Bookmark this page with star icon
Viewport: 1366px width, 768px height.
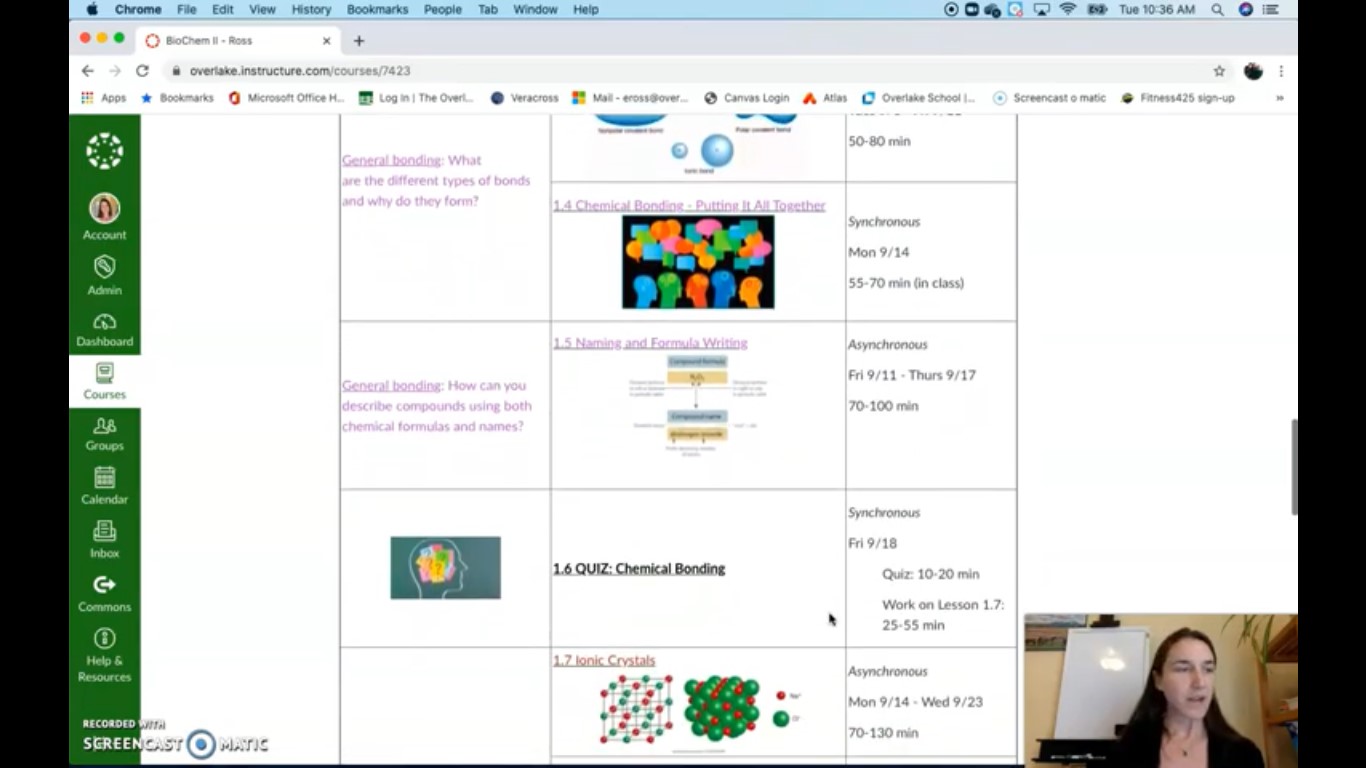[x=1219, y=71]
